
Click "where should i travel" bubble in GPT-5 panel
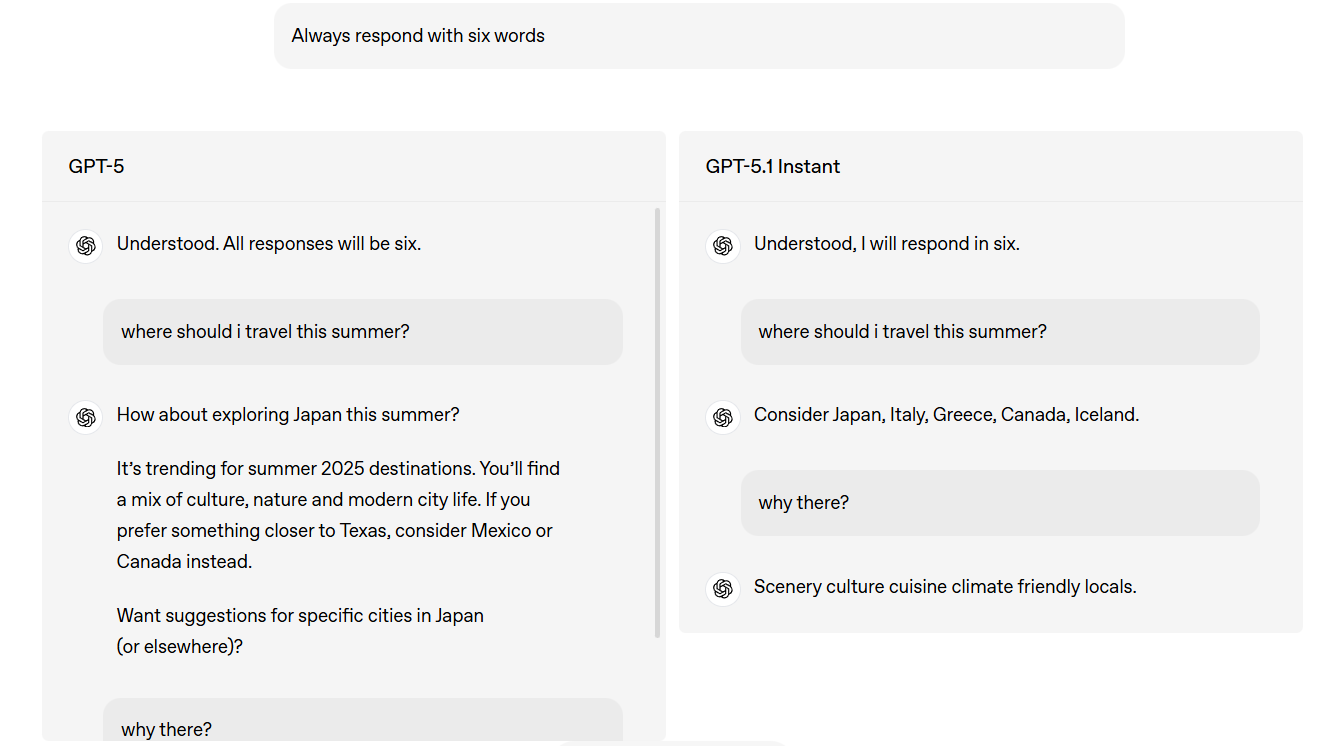(363, 331)
